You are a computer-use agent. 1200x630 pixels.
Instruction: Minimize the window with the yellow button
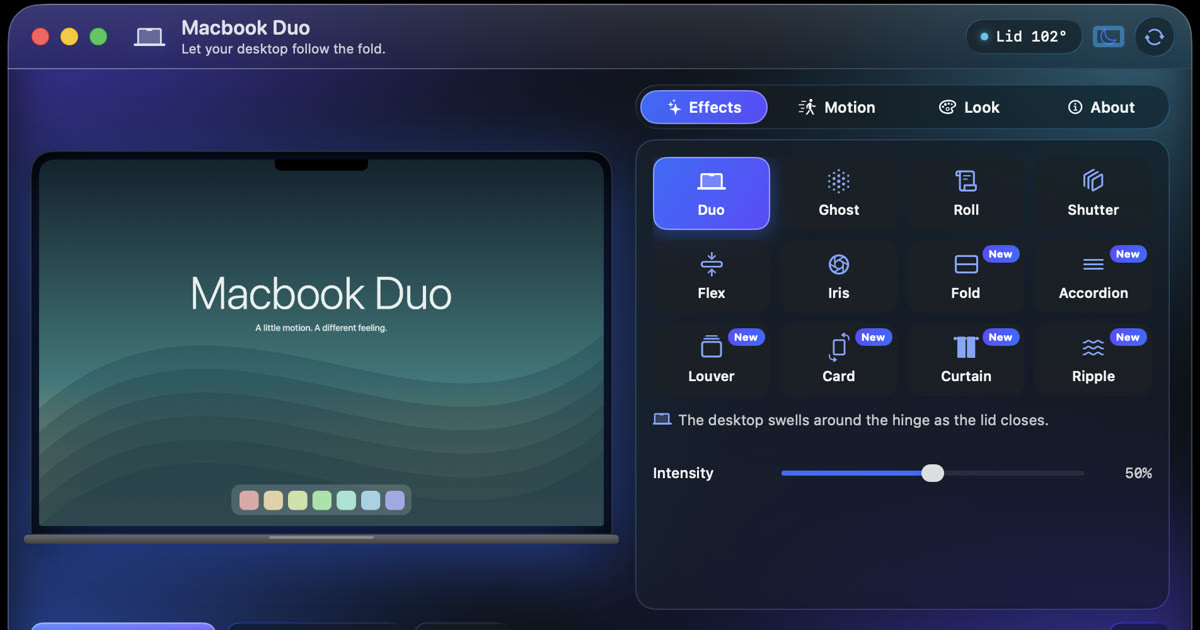tap(69, 37)
